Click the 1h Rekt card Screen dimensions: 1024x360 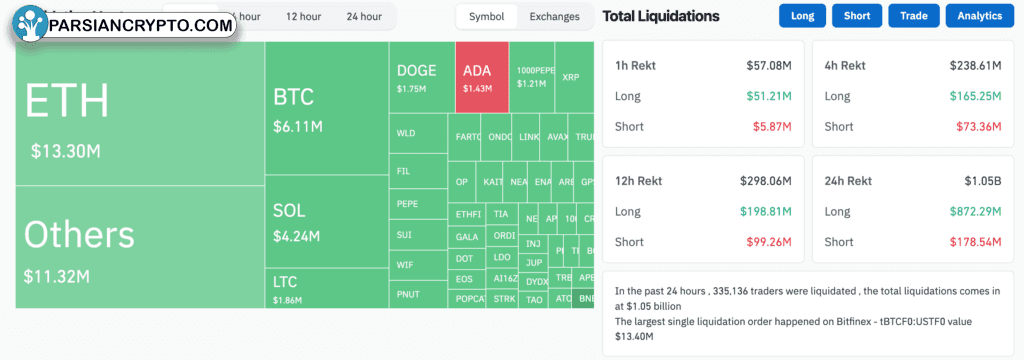click(x=703, y=93)
